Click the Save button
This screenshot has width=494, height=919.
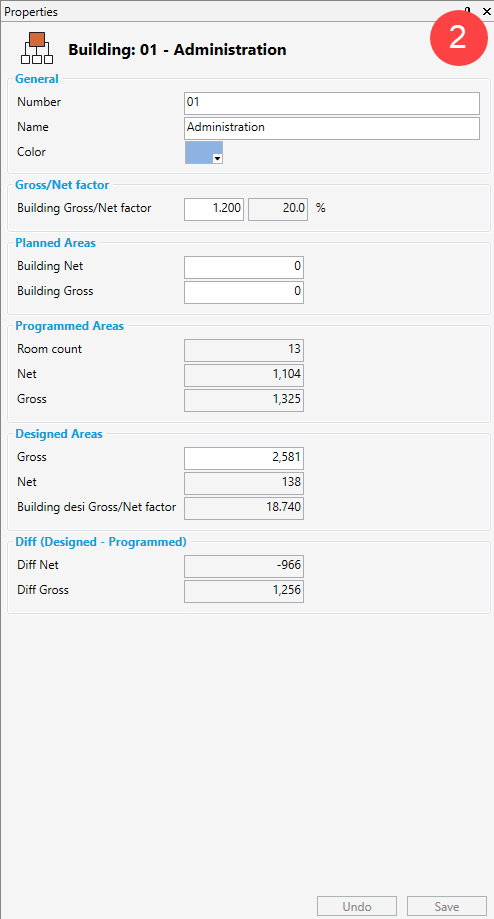click(x=447, y=907)
